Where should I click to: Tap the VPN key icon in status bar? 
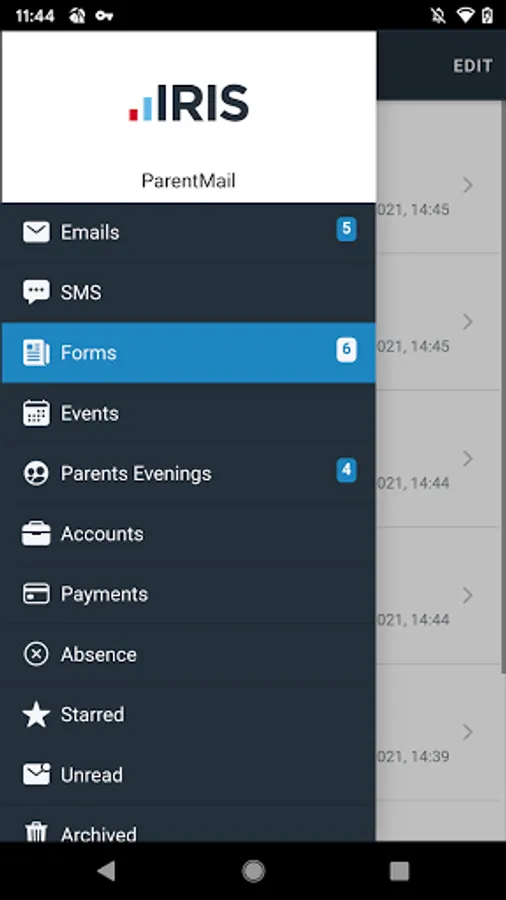(104, 16)
